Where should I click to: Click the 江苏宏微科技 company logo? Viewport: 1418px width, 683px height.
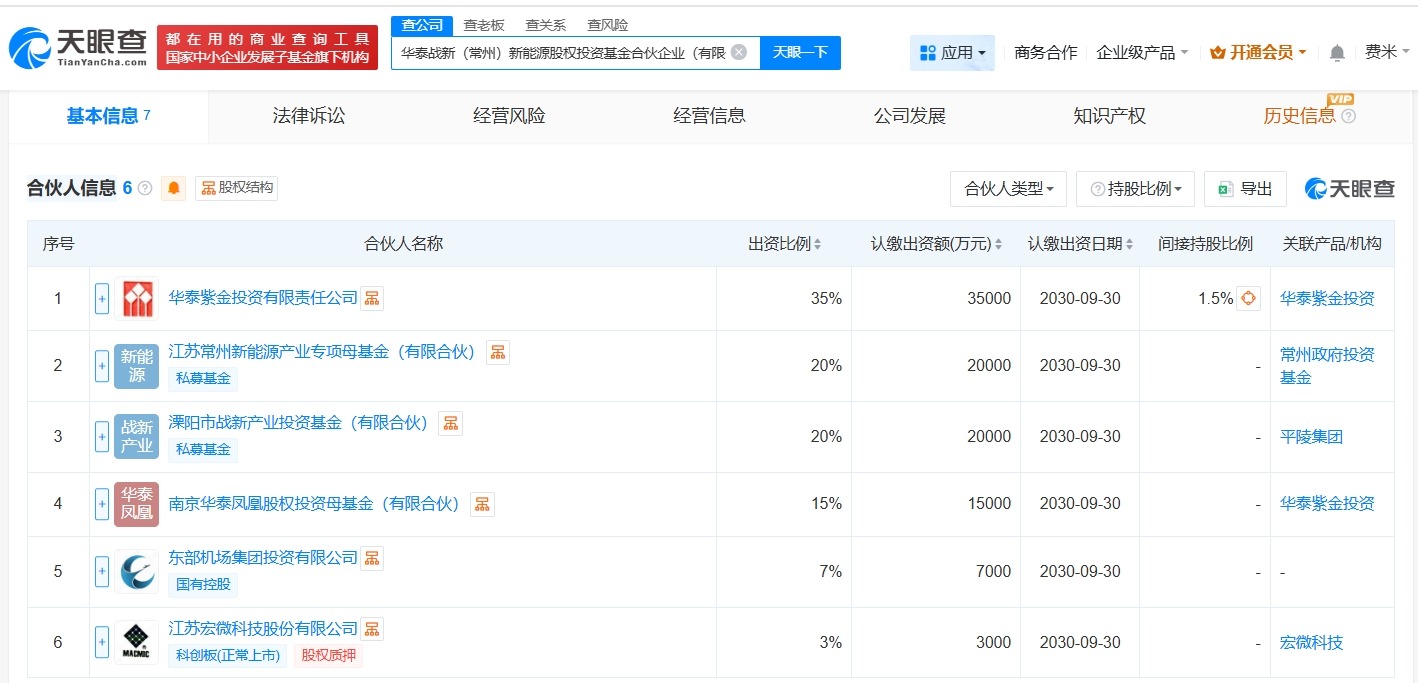(x=136, y=642)
